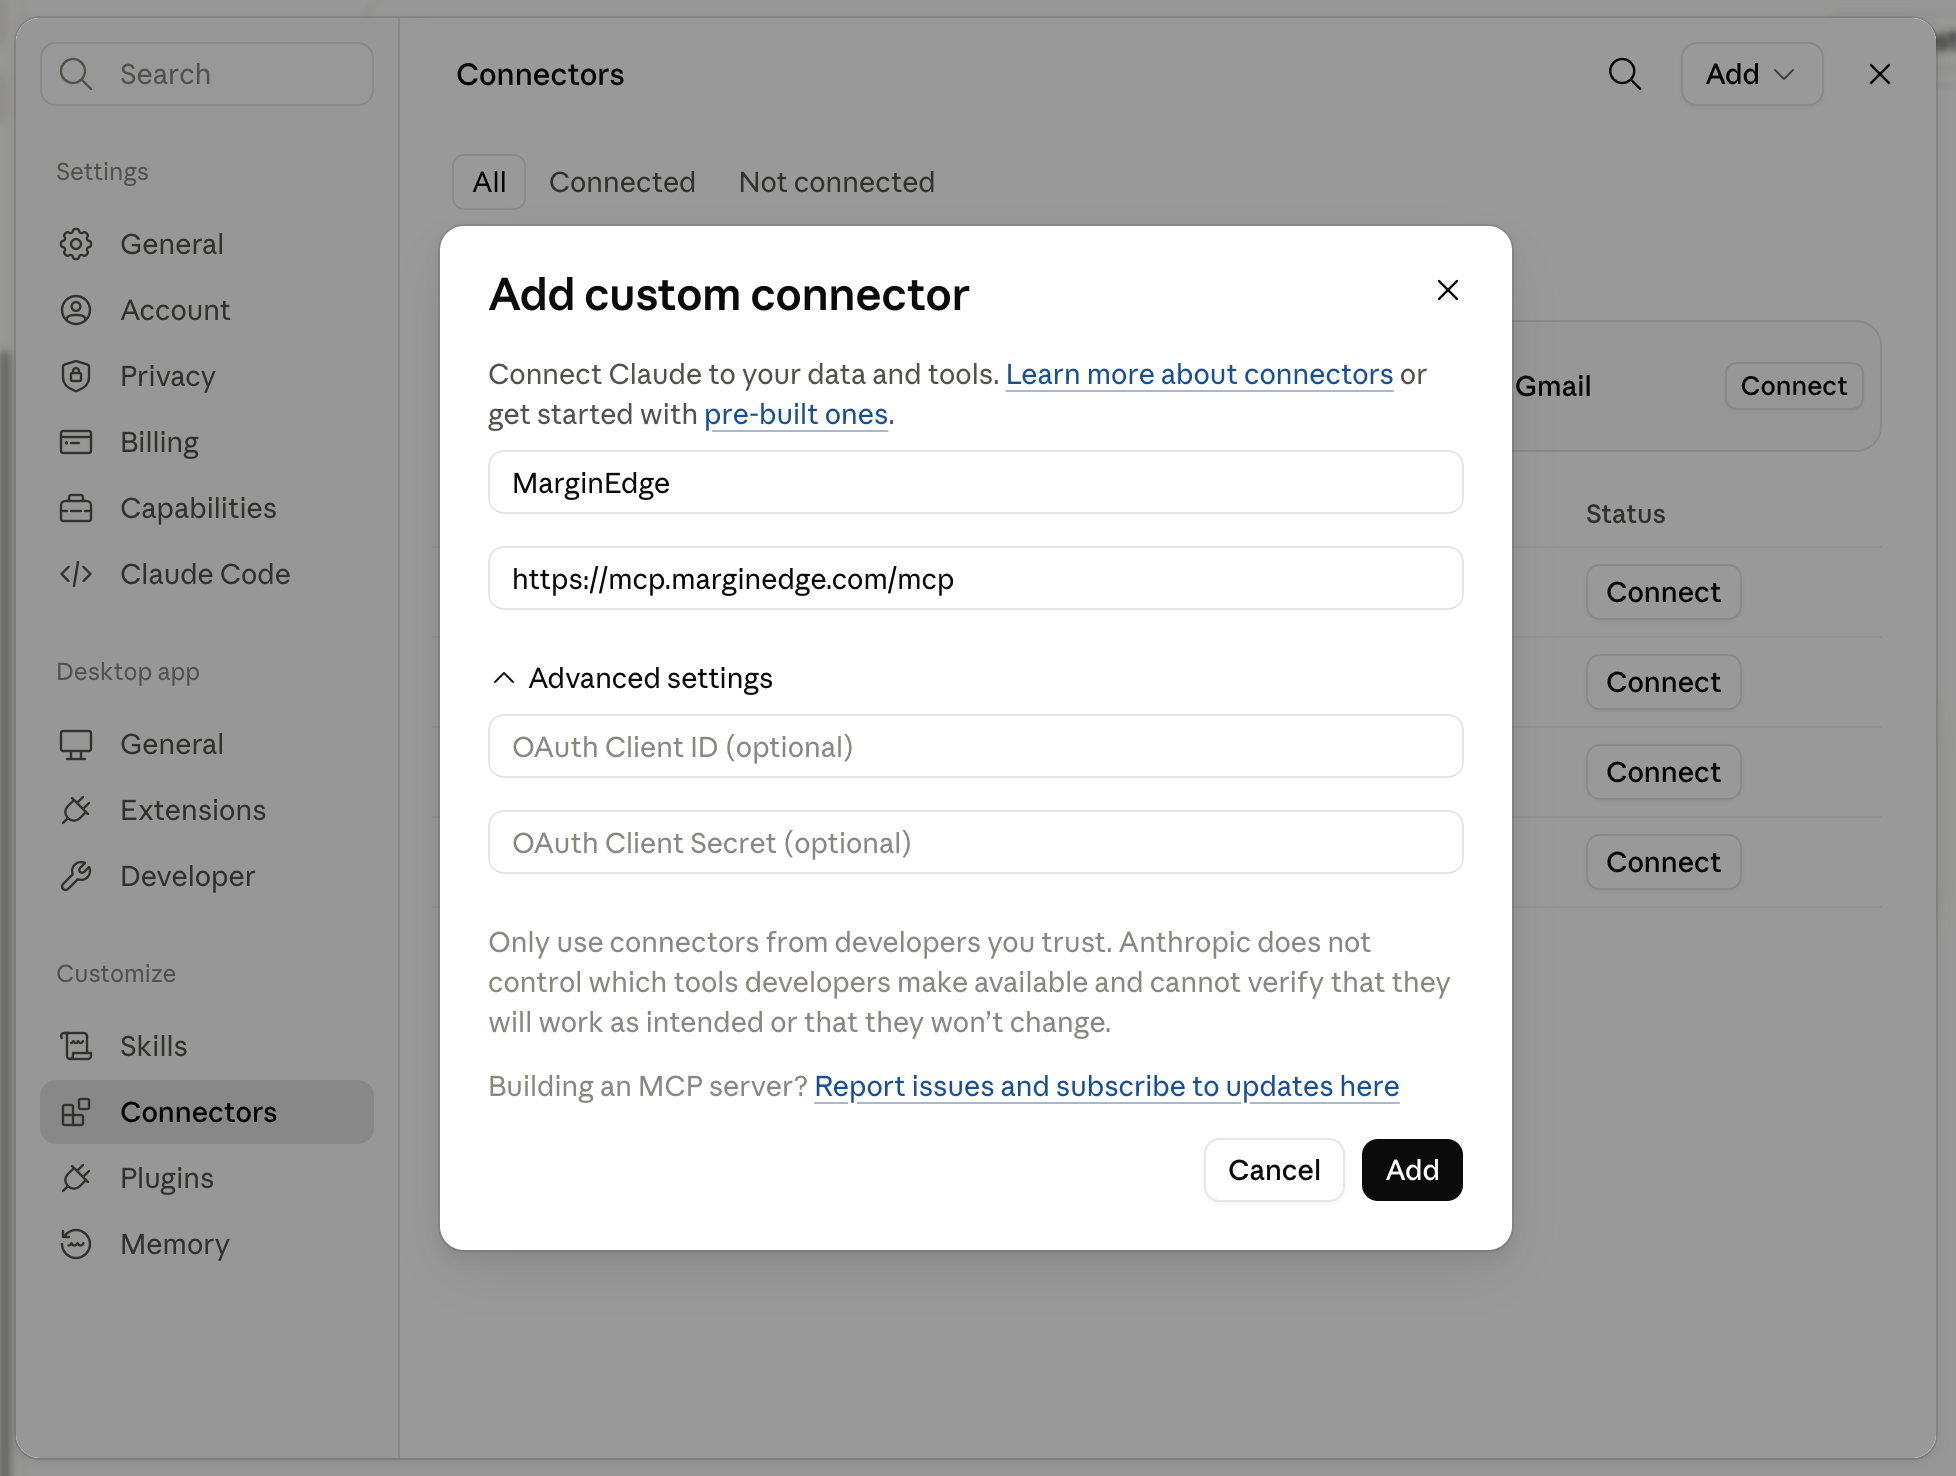Click the magnifier icon in sidebar search
1956x1476 pixels.
point(76,74)
